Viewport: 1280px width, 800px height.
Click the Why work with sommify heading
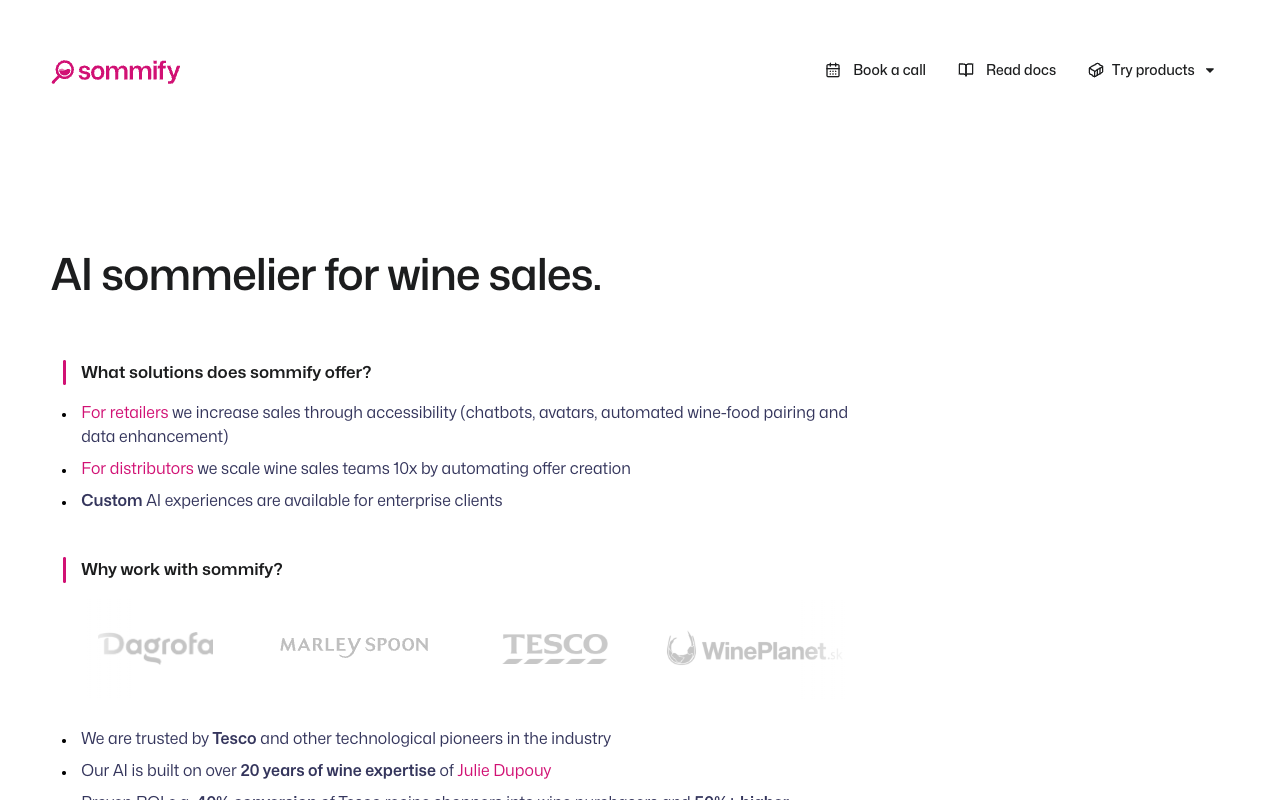[x=182, y=570]
